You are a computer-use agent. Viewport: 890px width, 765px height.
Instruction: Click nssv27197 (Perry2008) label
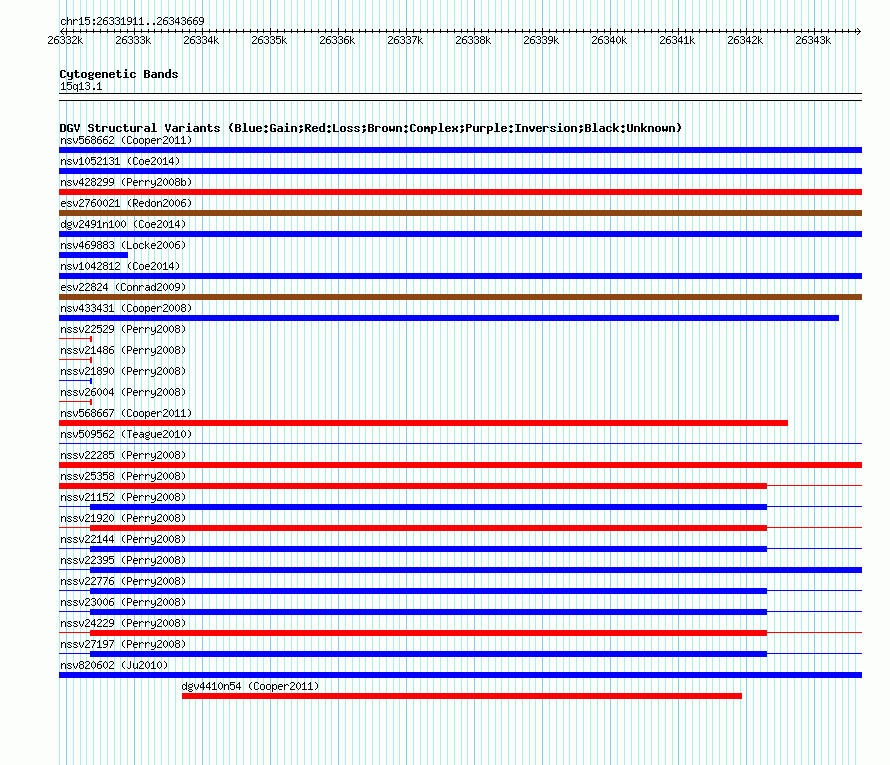tap(123, 644)
